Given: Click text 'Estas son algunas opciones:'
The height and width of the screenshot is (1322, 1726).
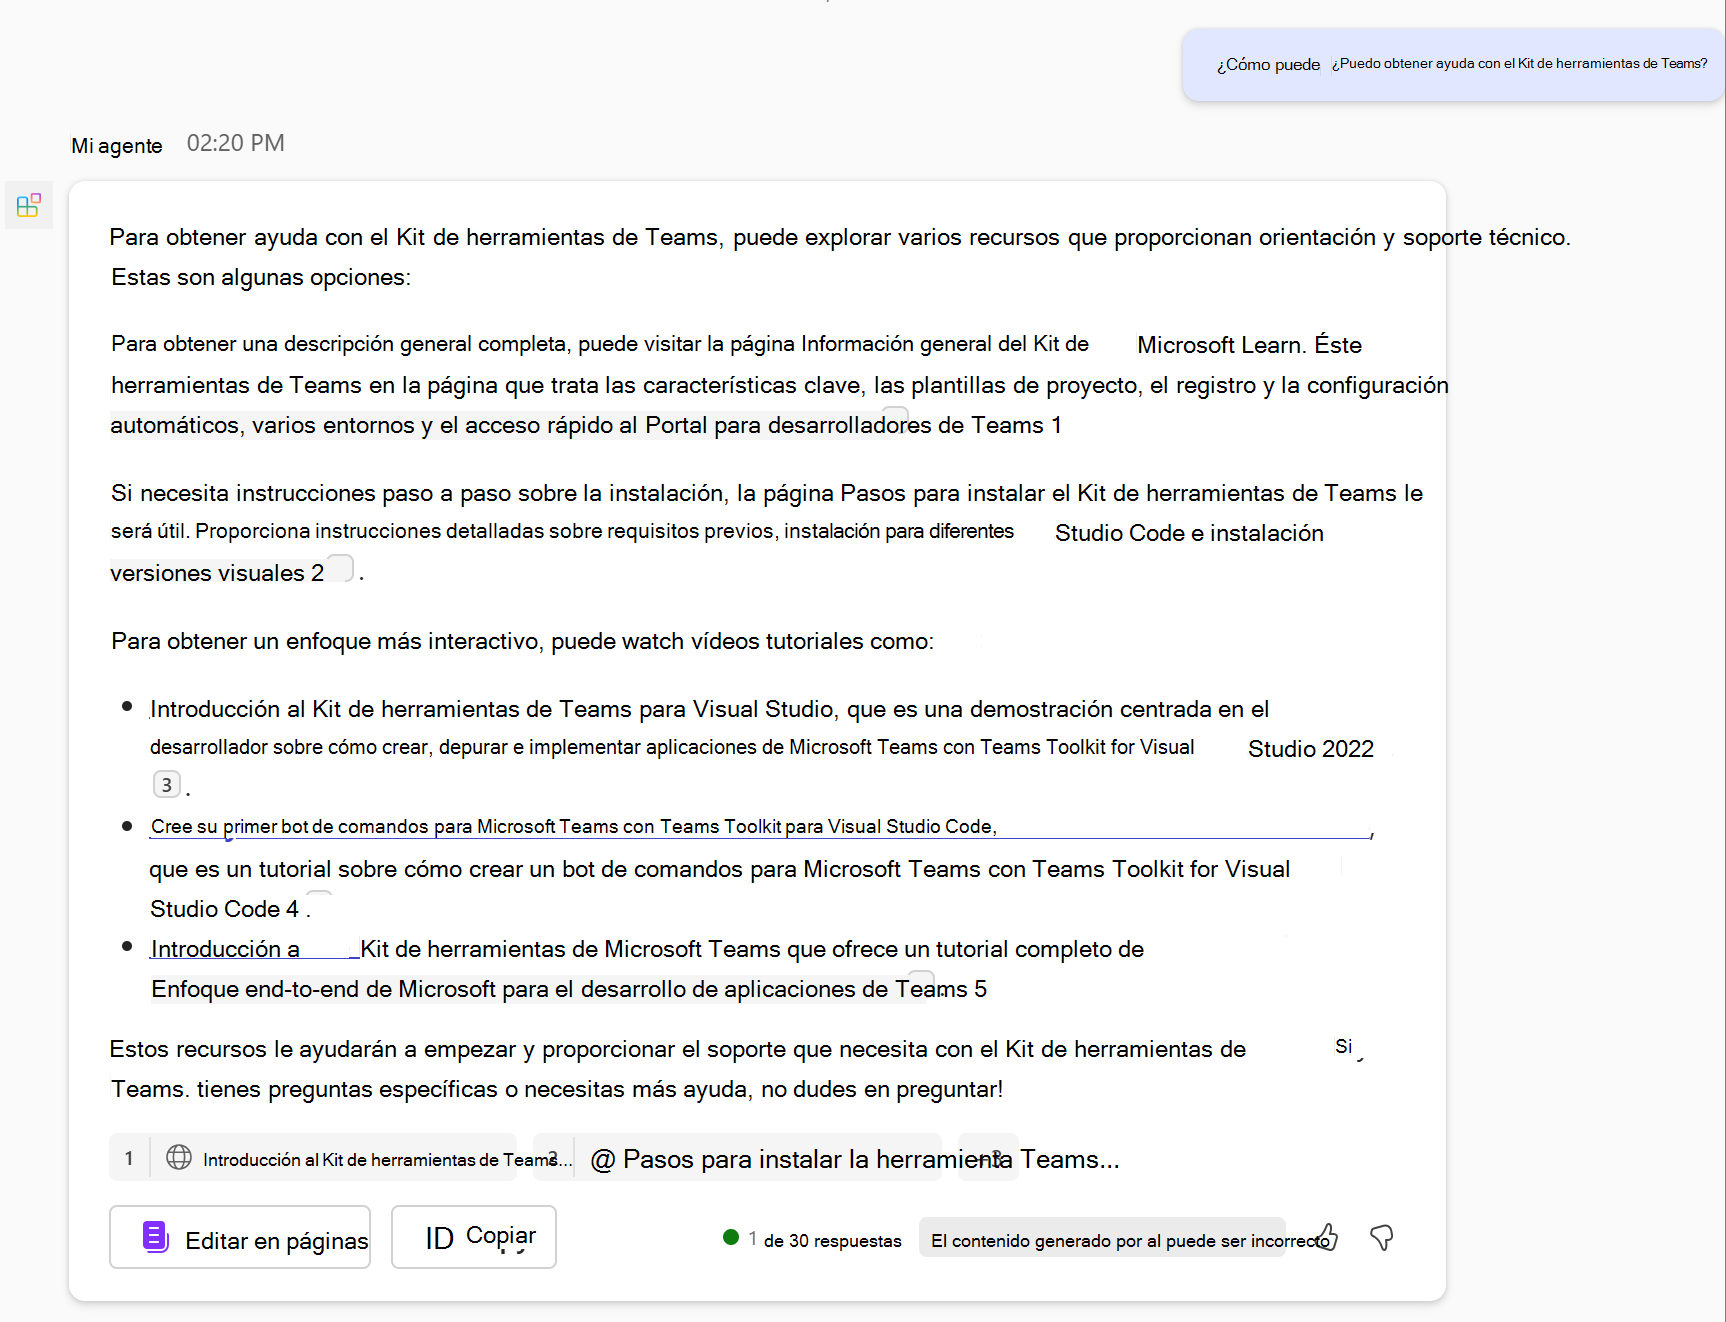Looking at the screenshot, I should (261, 277).
